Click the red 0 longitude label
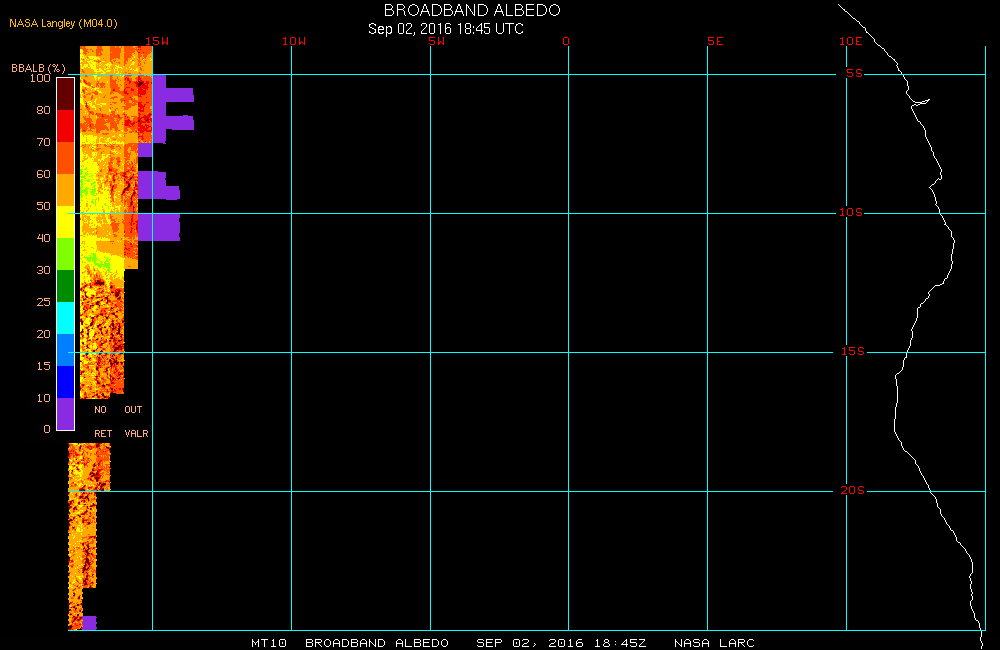This screenshot has height=650, width=1000. click(x=566, y=41)
